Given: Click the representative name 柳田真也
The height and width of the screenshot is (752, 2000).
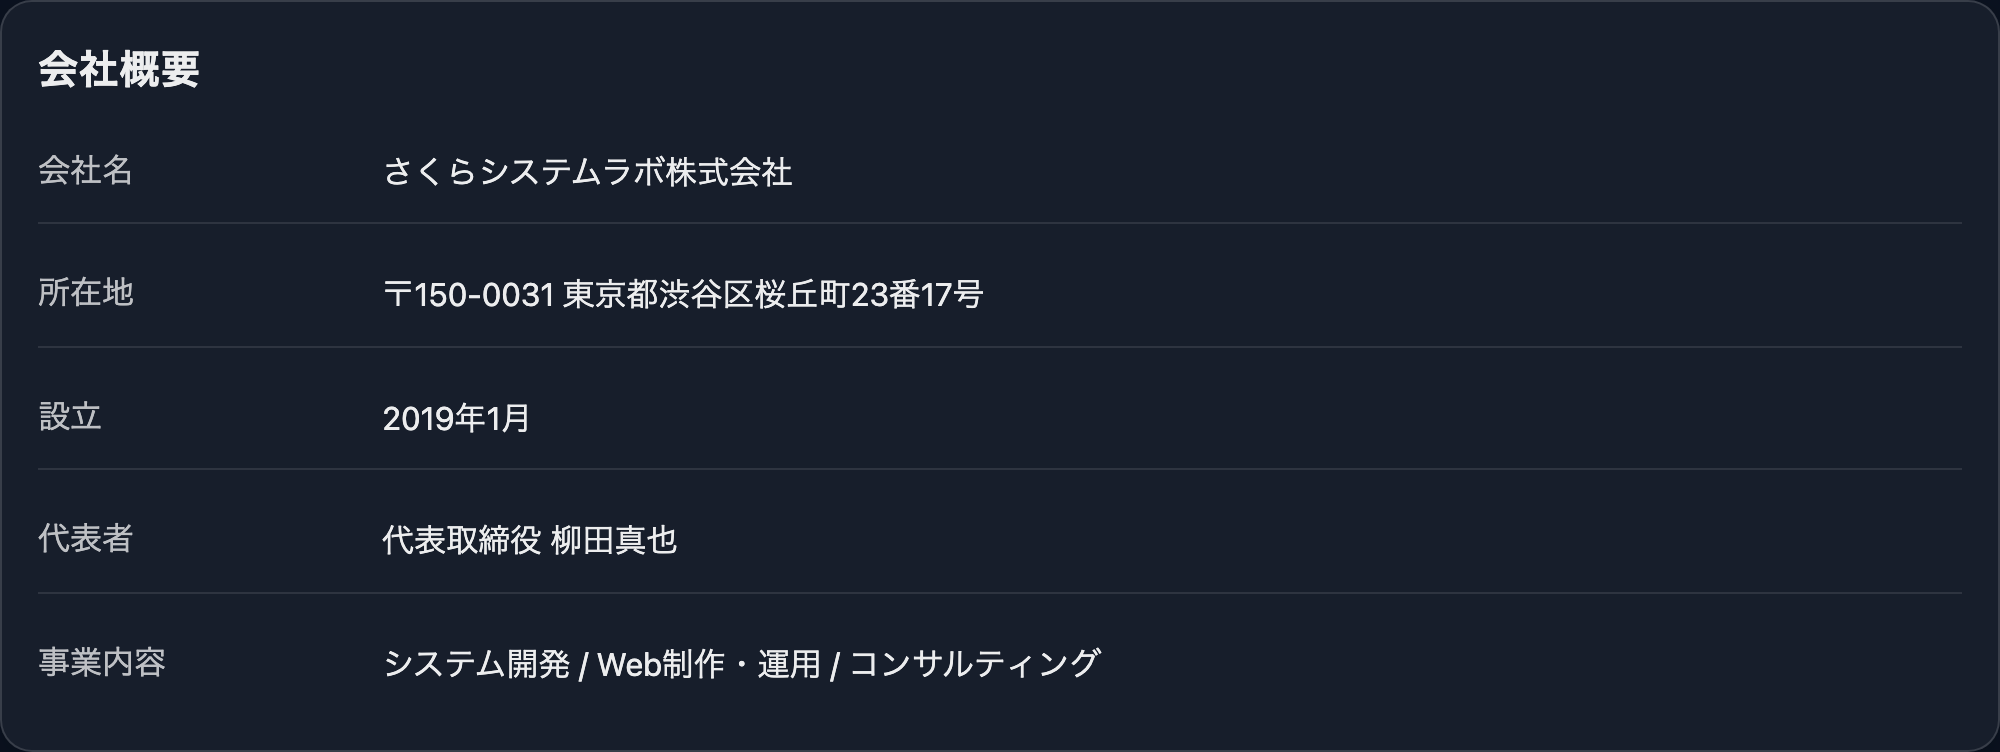Looking at the screenshot, I should coord(614,541).
